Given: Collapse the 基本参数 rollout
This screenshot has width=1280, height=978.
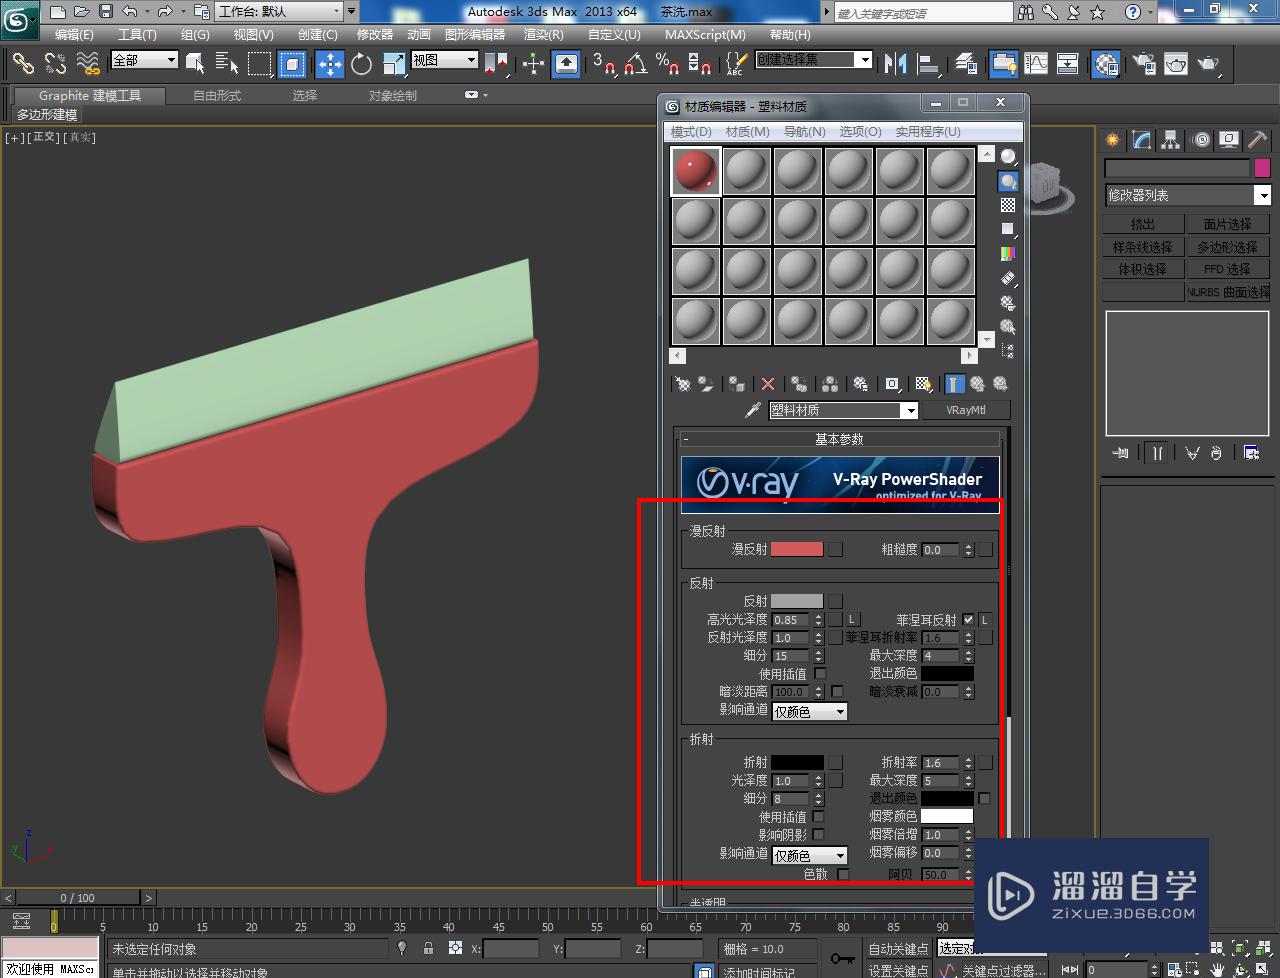Looking at the screenshot, I should coord(840,439).
